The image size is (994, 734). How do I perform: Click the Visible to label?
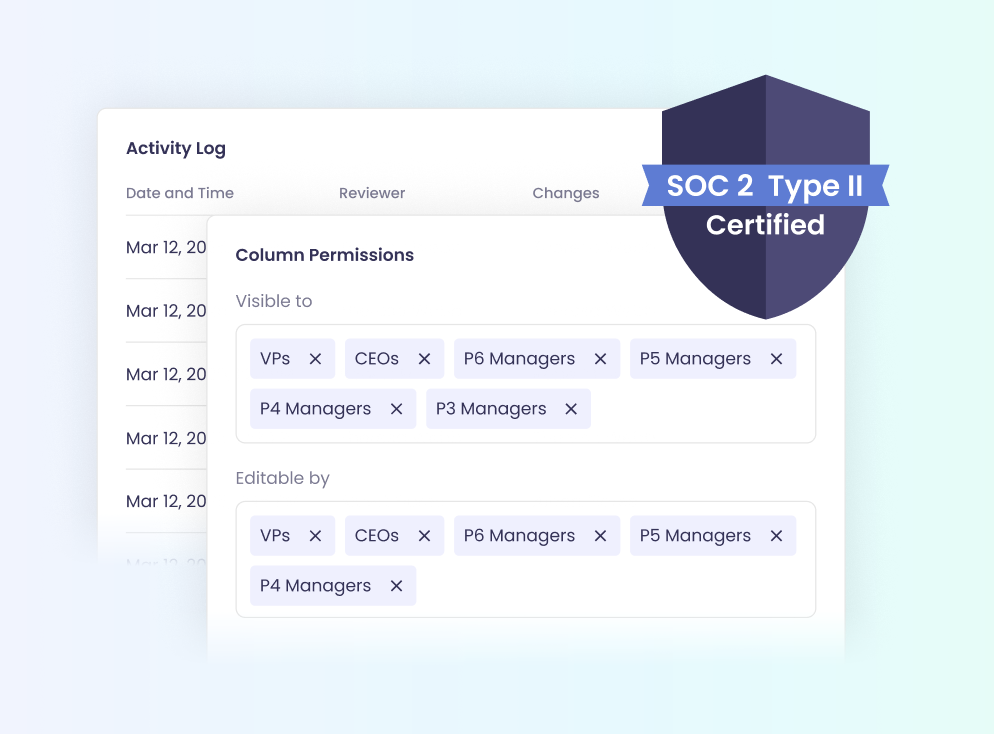coord(274,301)
